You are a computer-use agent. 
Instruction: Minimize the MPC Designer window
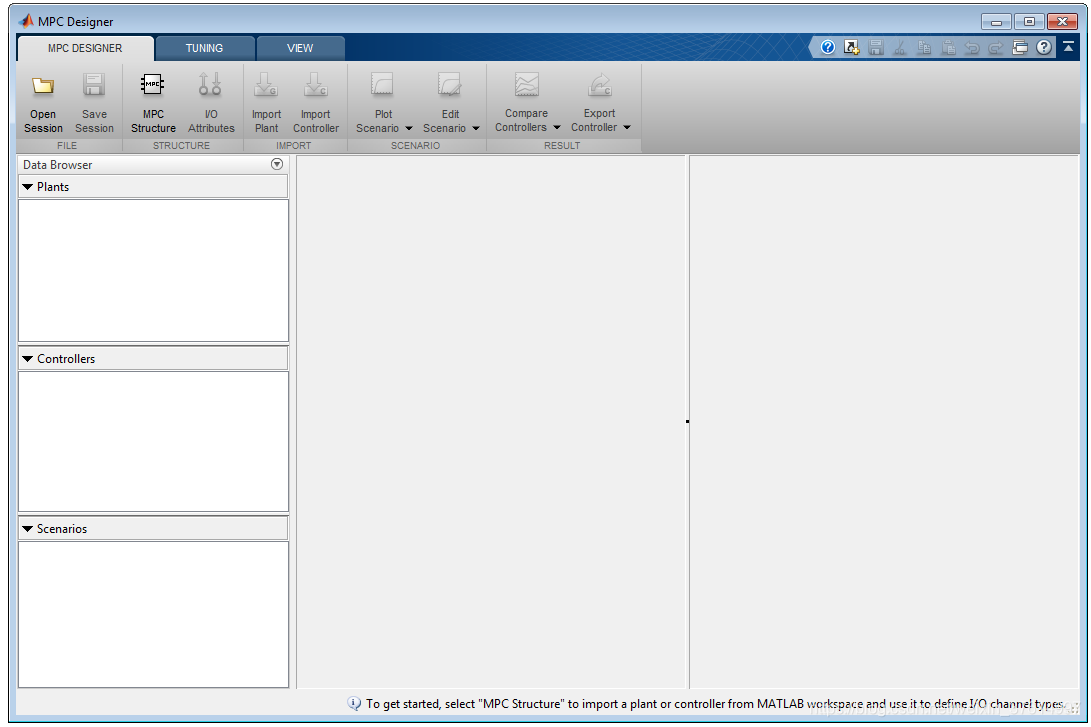(x=996, y=22)
